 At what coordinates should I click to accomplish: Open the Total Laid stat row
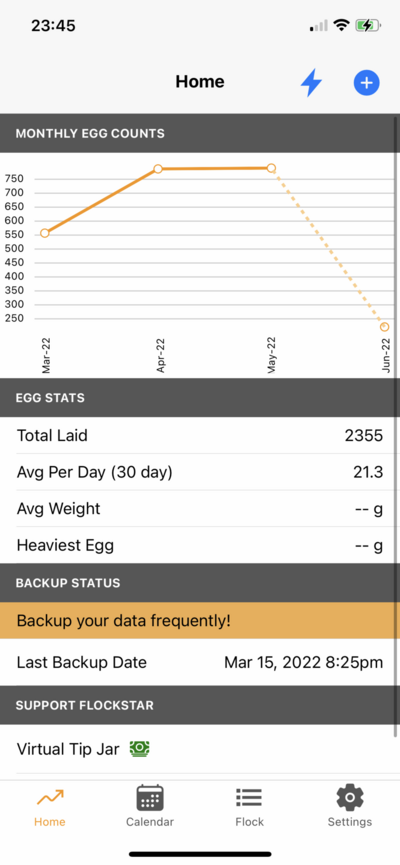pos(200,436)
